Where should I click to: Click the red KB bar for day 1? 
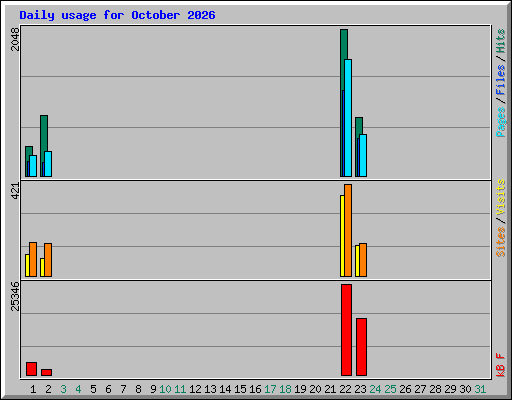click(x=31, y=369)
